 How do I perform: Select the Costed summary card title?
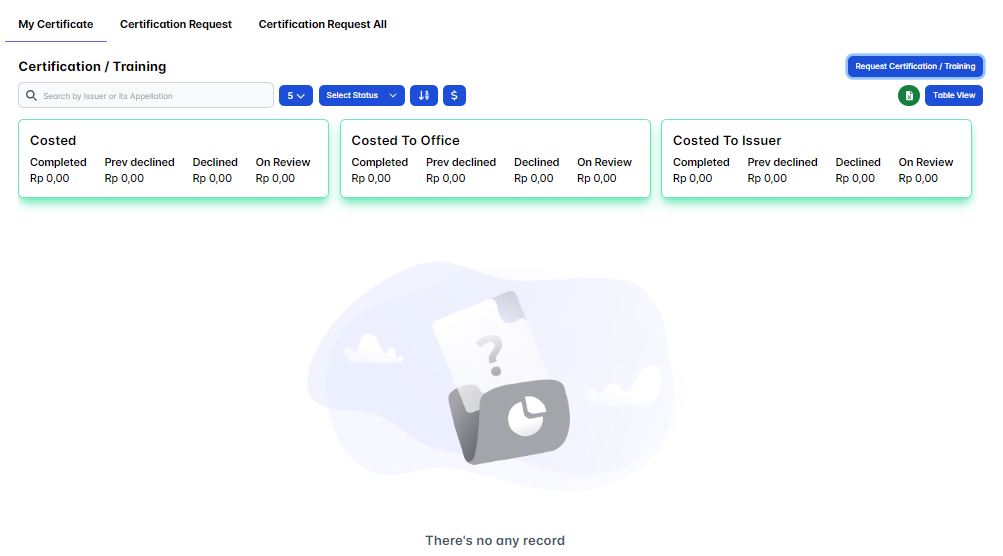[53, 141]
